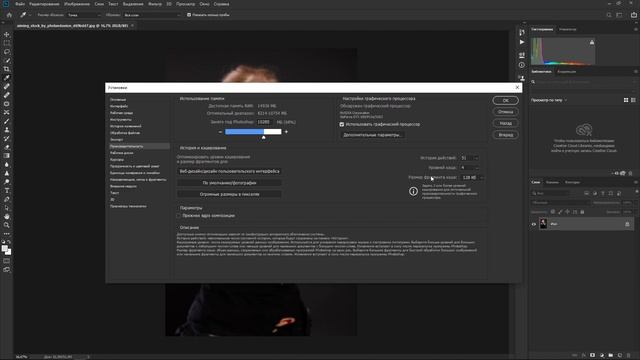Toggle 'Использовать графический процессор' checkbox

point(342,124)
